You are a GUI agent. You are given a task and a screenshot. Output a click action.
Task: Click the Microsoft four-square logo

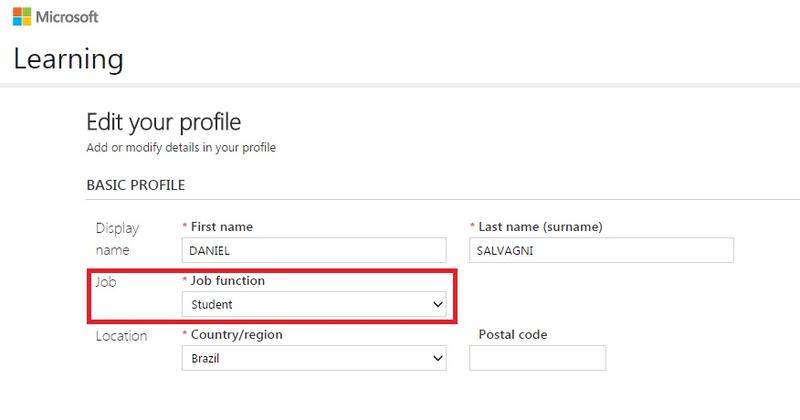[19, 17]
